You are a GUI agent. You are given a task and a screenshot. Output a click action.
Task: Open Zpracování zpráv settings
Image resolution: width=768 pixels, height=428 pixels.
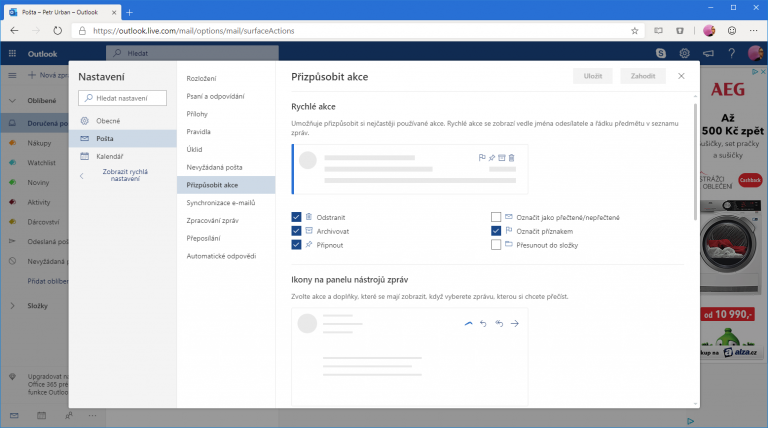click(226, 220)
